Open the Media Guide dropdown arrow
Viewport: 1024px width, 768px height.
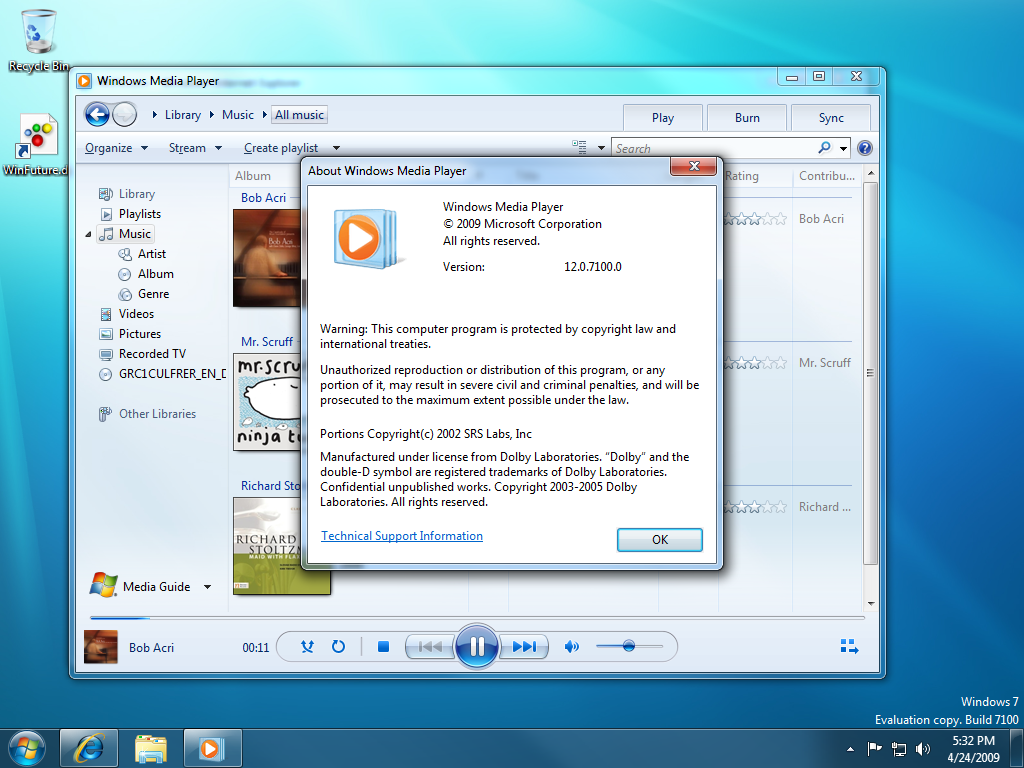pos(208,587)
